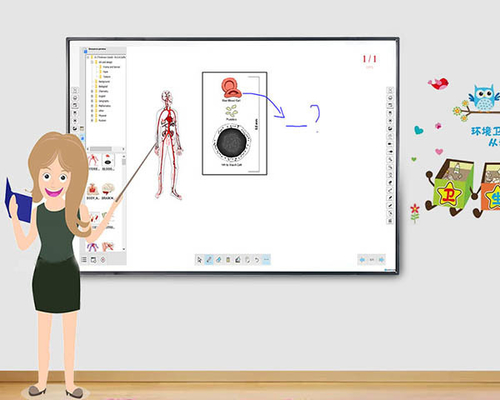Select the green Platelets image on canvas
Screen dimensions: 500x400
tap(231, 111)
